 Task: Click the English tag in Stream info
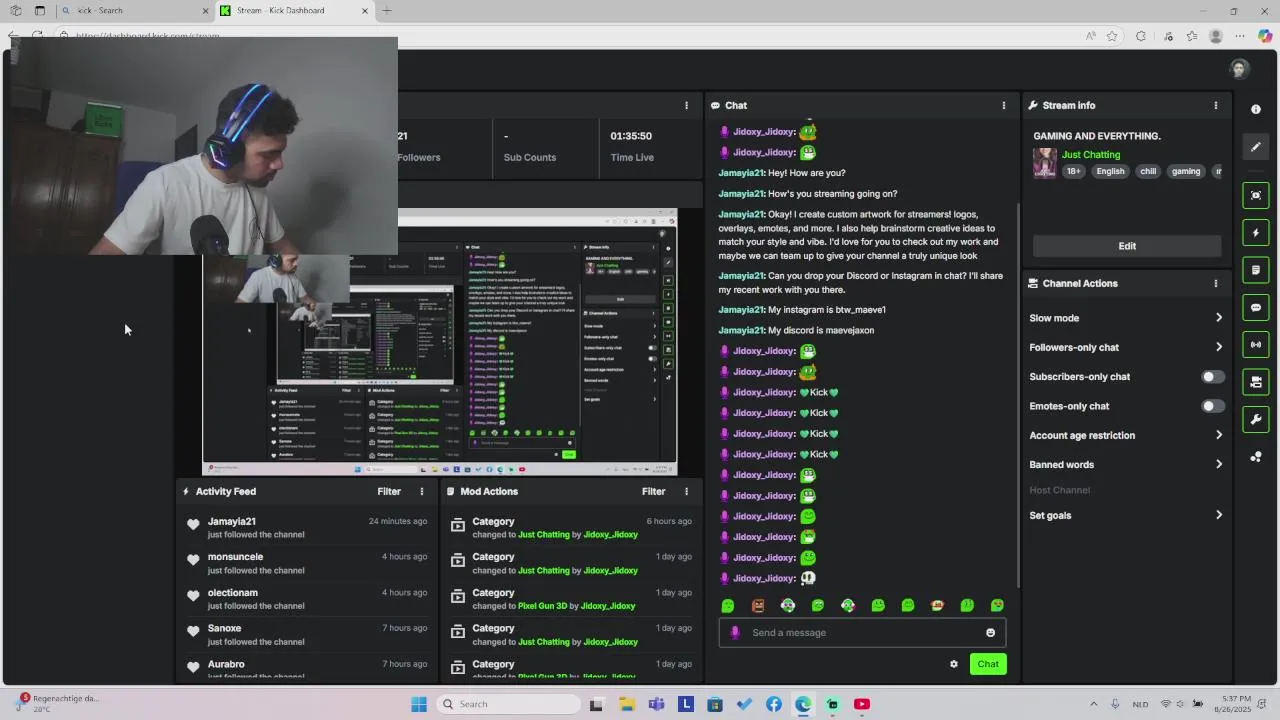1110,171
